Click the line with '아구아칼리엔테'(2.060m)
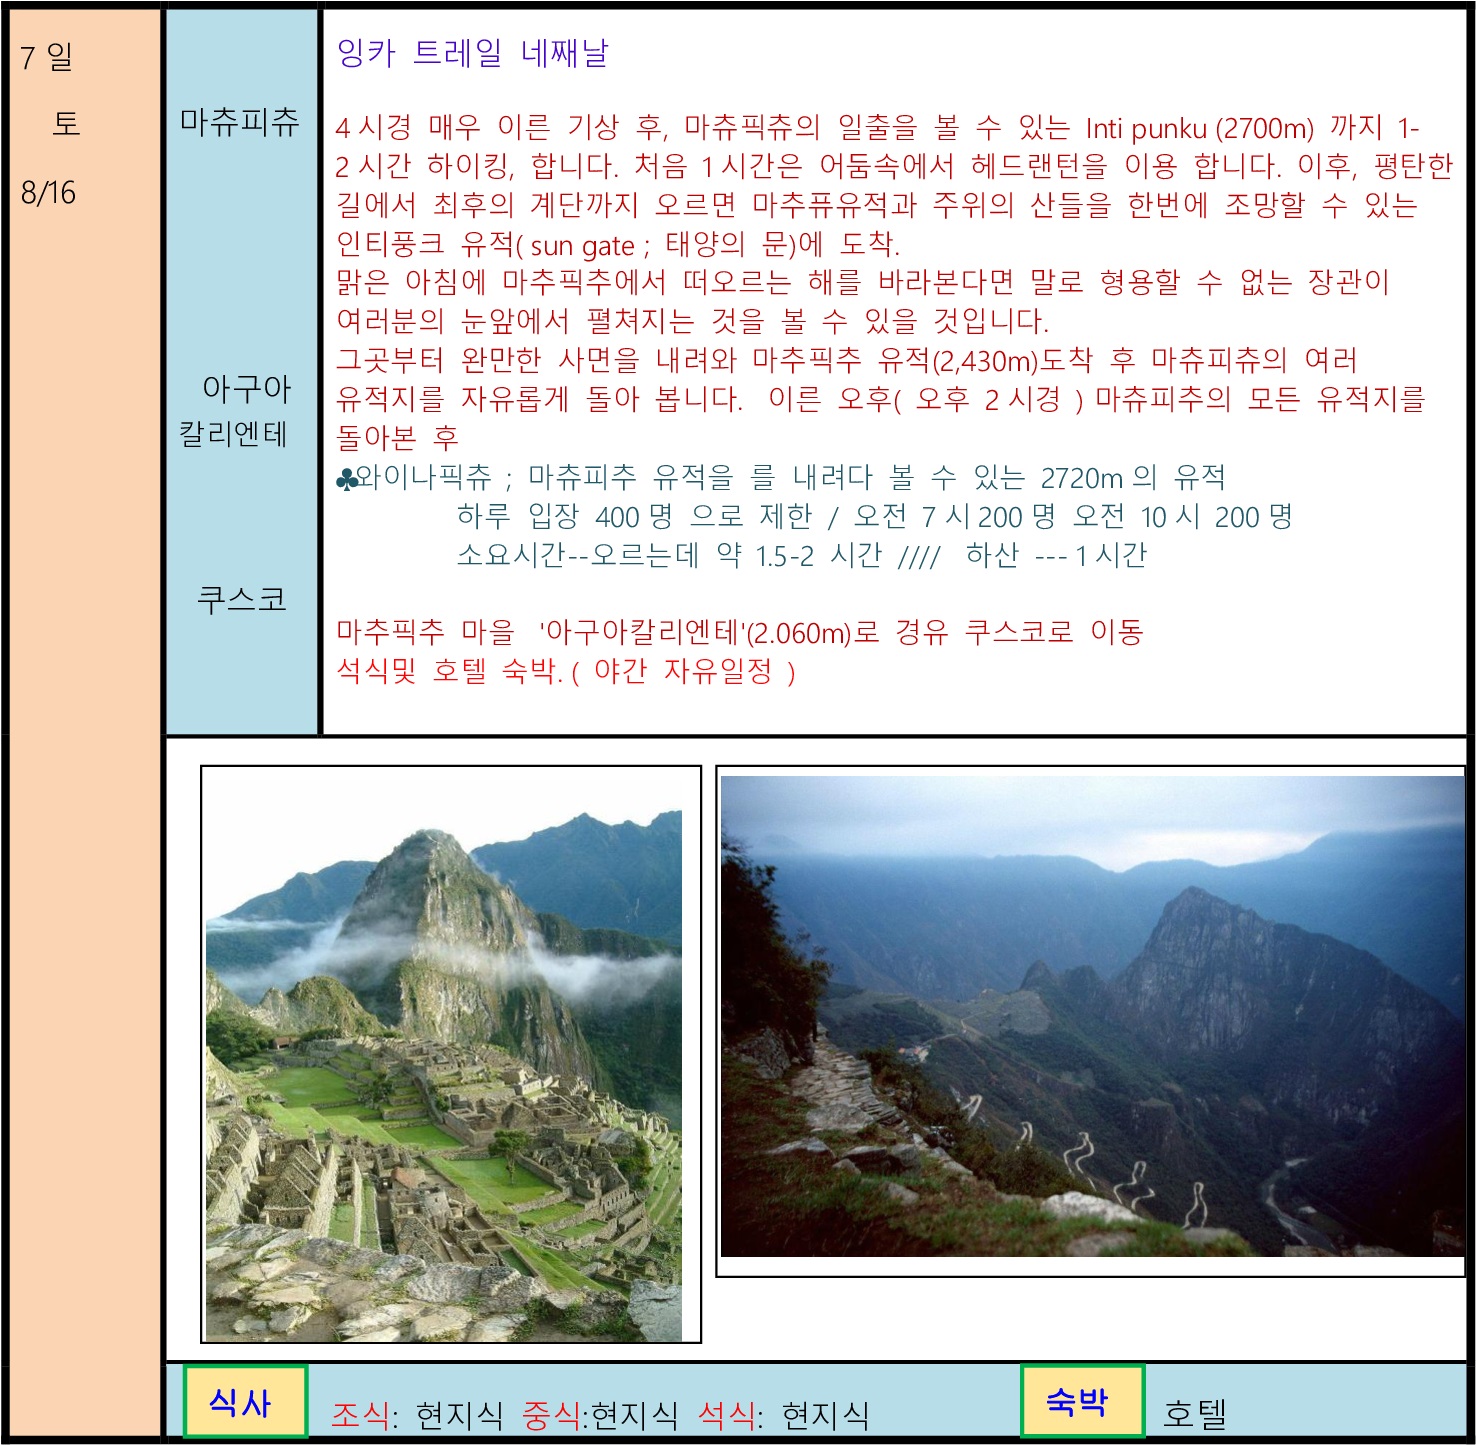 click(740, 632)
